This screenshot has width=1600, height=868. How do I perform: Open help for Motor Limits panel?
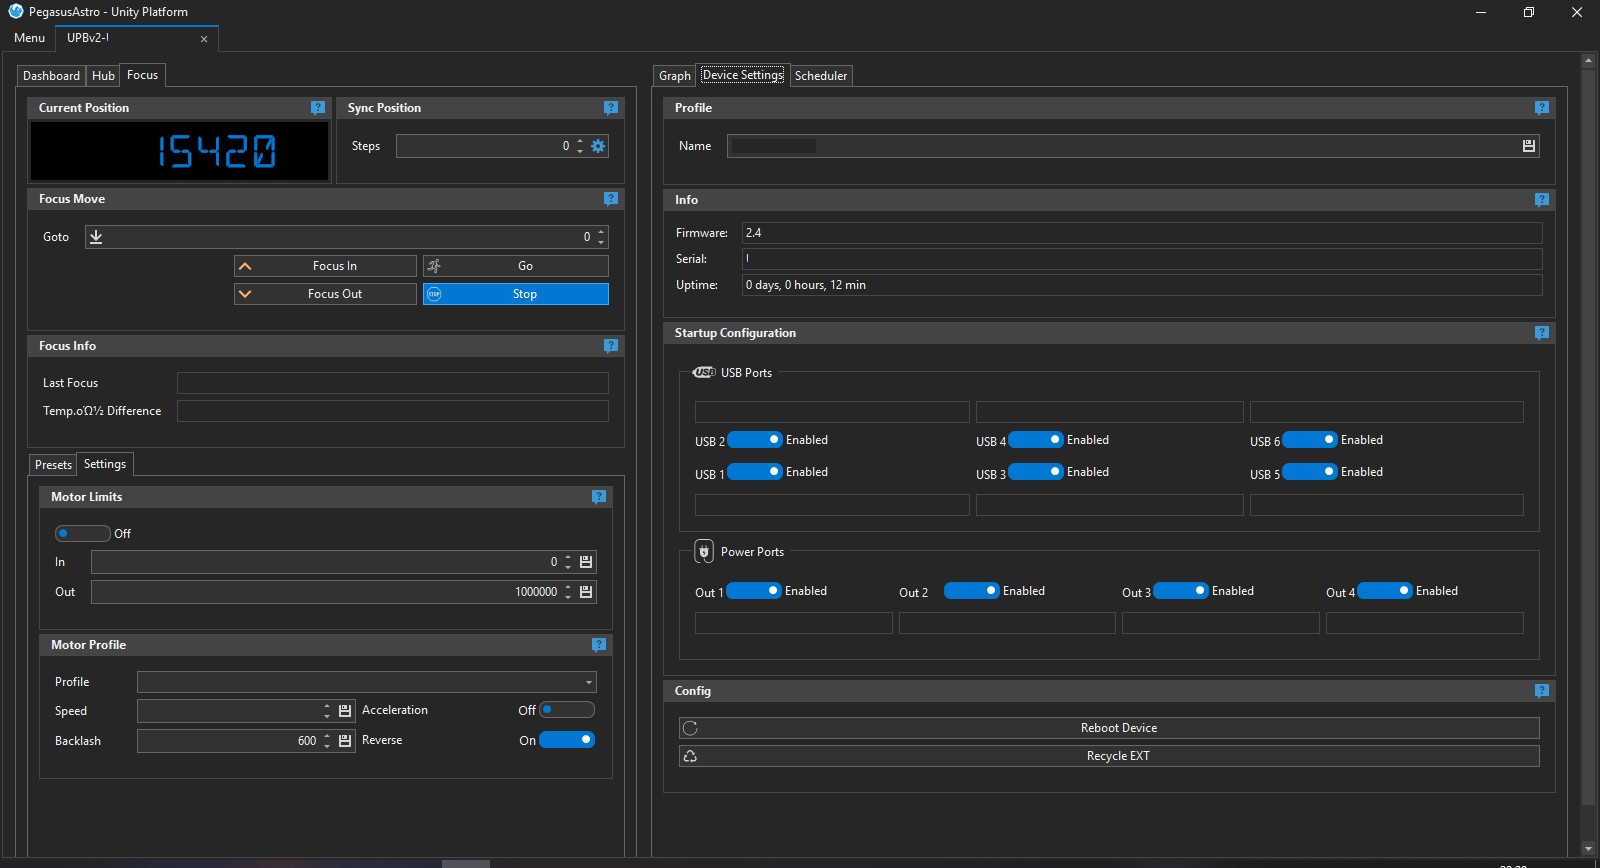[599, 497]
